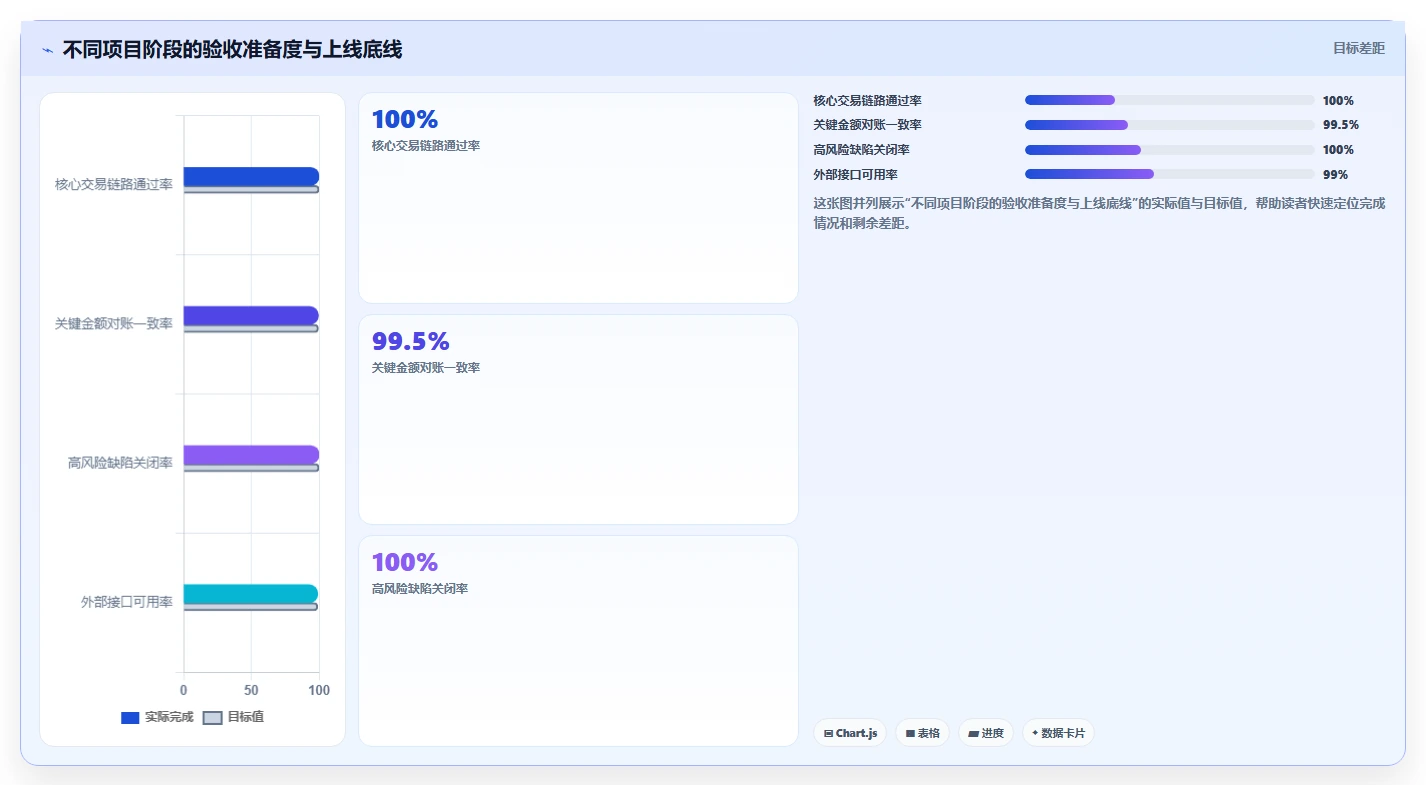Click the 高风险缺陷关闭率 caption in the third card
1426x785 pixels.
[420, 589]
